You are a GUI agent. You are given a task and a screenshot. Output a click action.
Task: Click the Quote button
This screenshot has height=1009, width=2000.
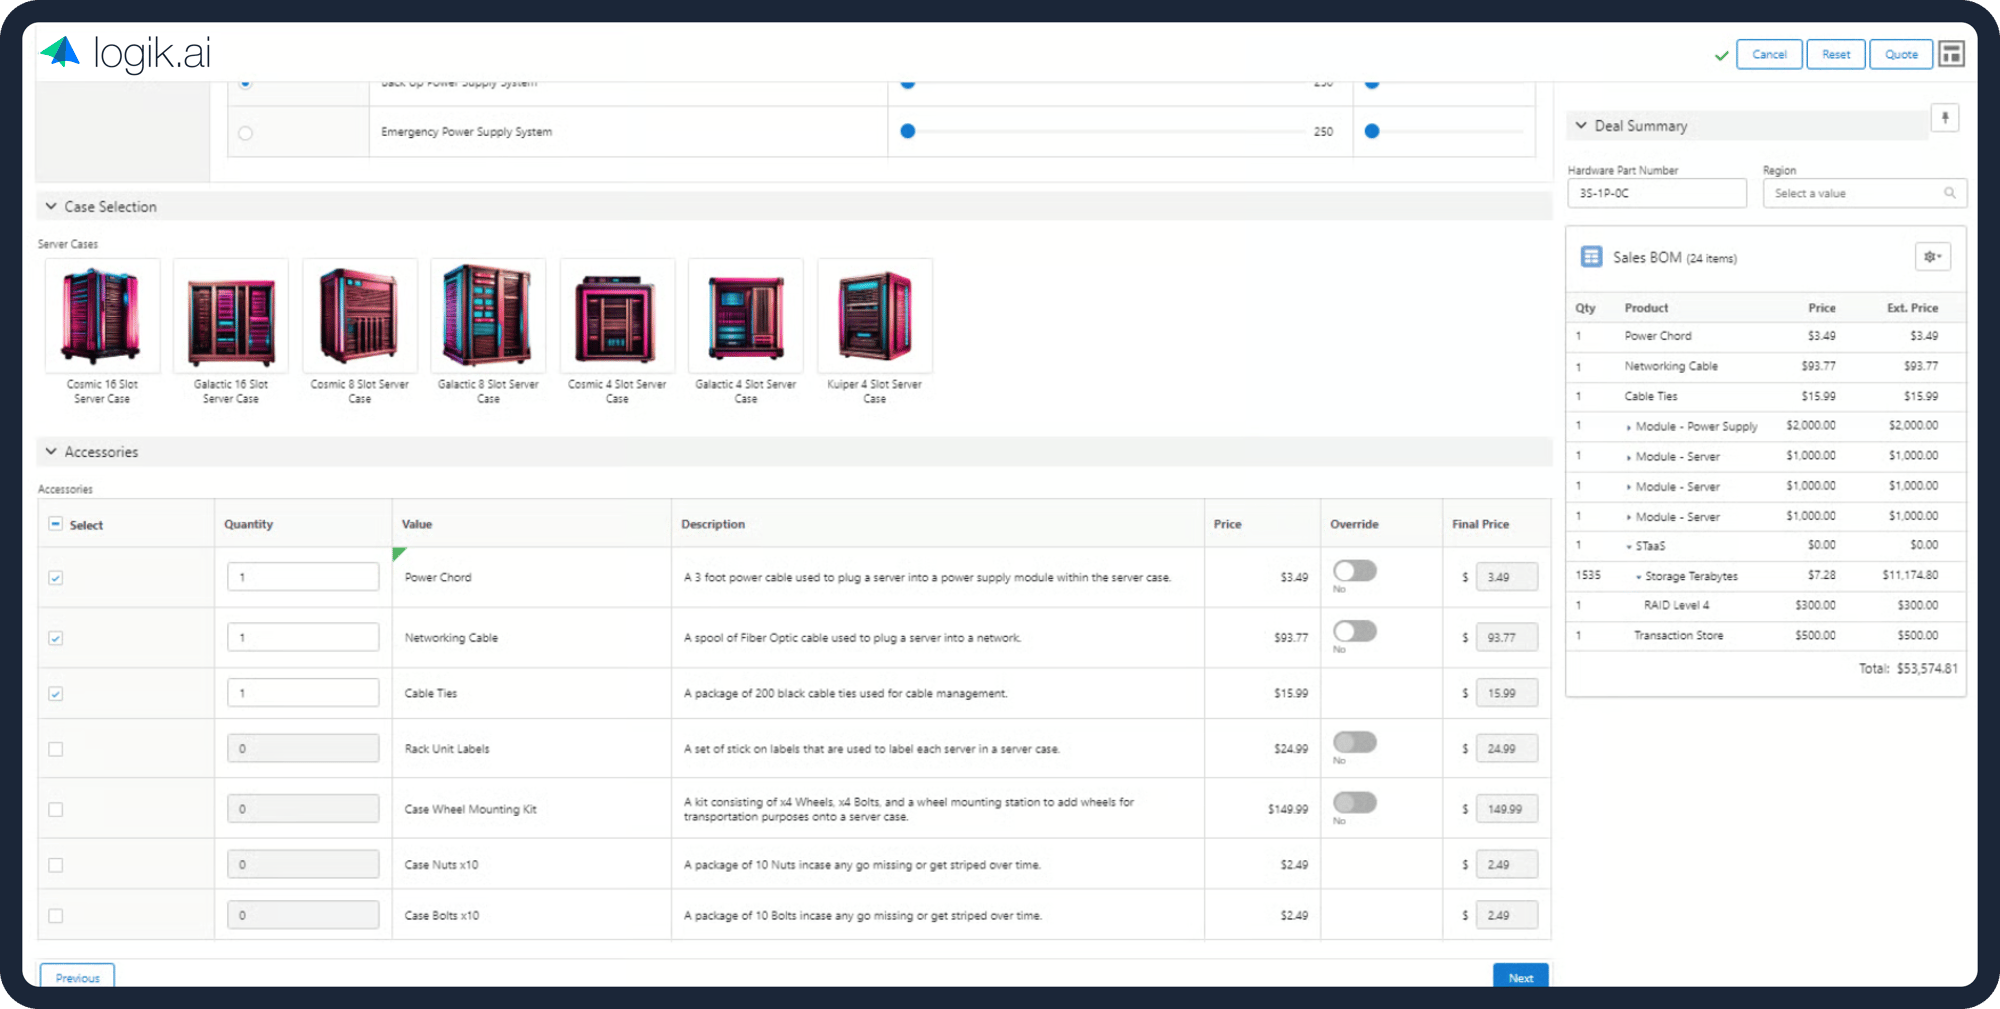1901,54
